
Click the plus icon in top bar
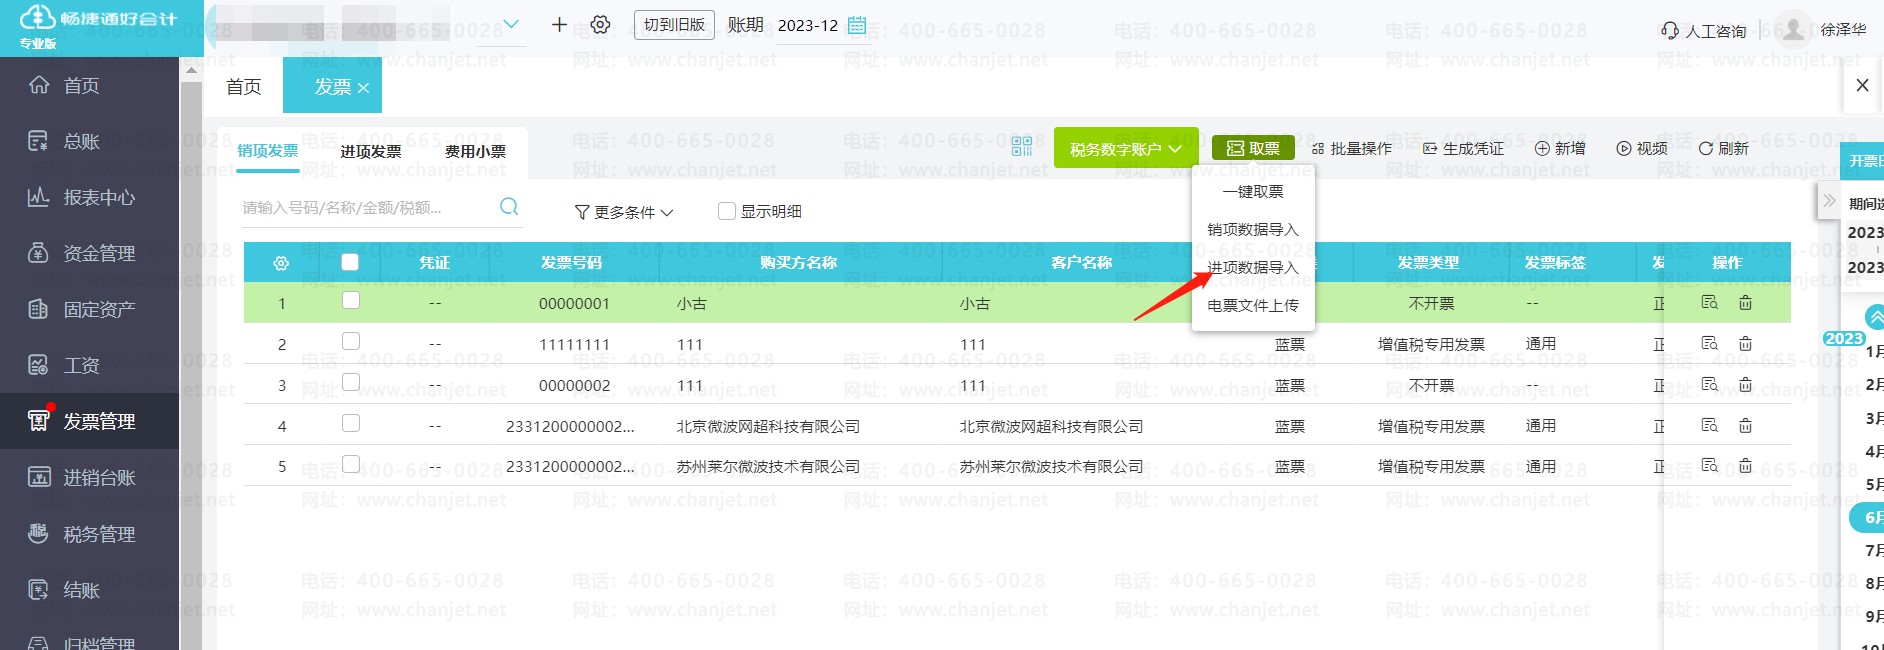(559, 25)
